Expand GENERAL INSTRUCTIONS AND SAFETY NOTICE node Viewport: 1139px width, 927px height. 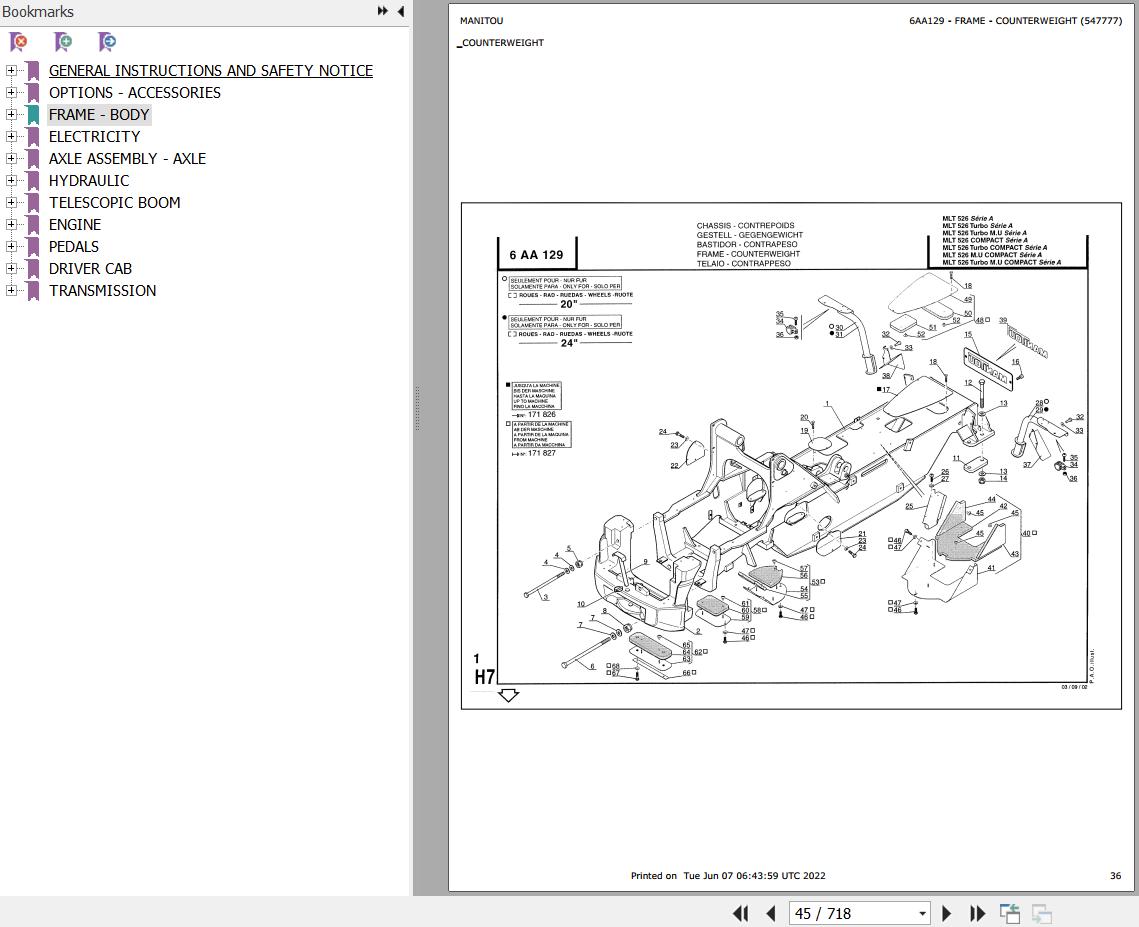11,70
